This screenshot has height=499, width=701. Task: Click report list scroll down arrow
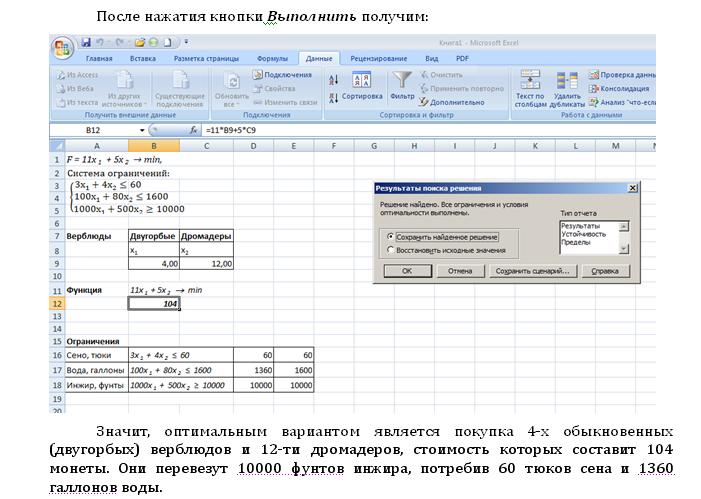click(x=624, y=249)
